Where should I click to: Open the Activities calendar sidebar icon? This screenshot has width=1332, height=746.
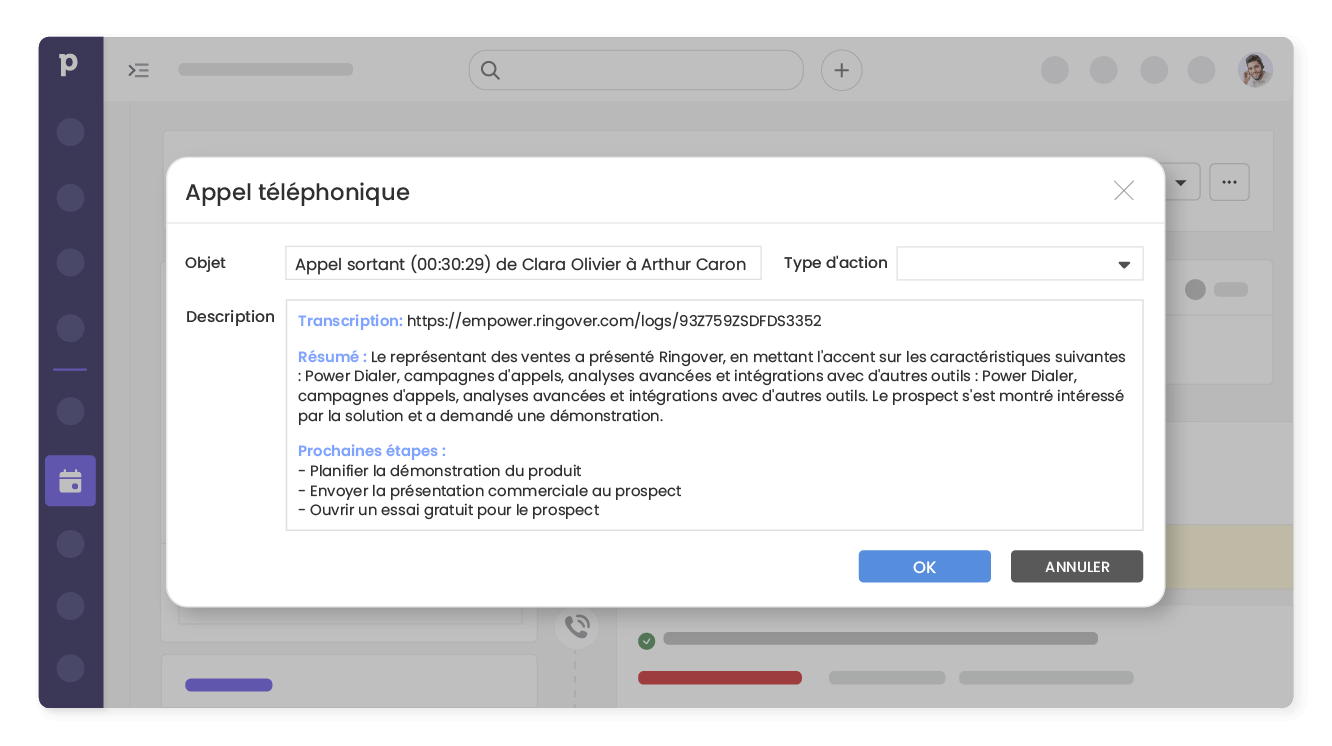[x=70, y=481]
